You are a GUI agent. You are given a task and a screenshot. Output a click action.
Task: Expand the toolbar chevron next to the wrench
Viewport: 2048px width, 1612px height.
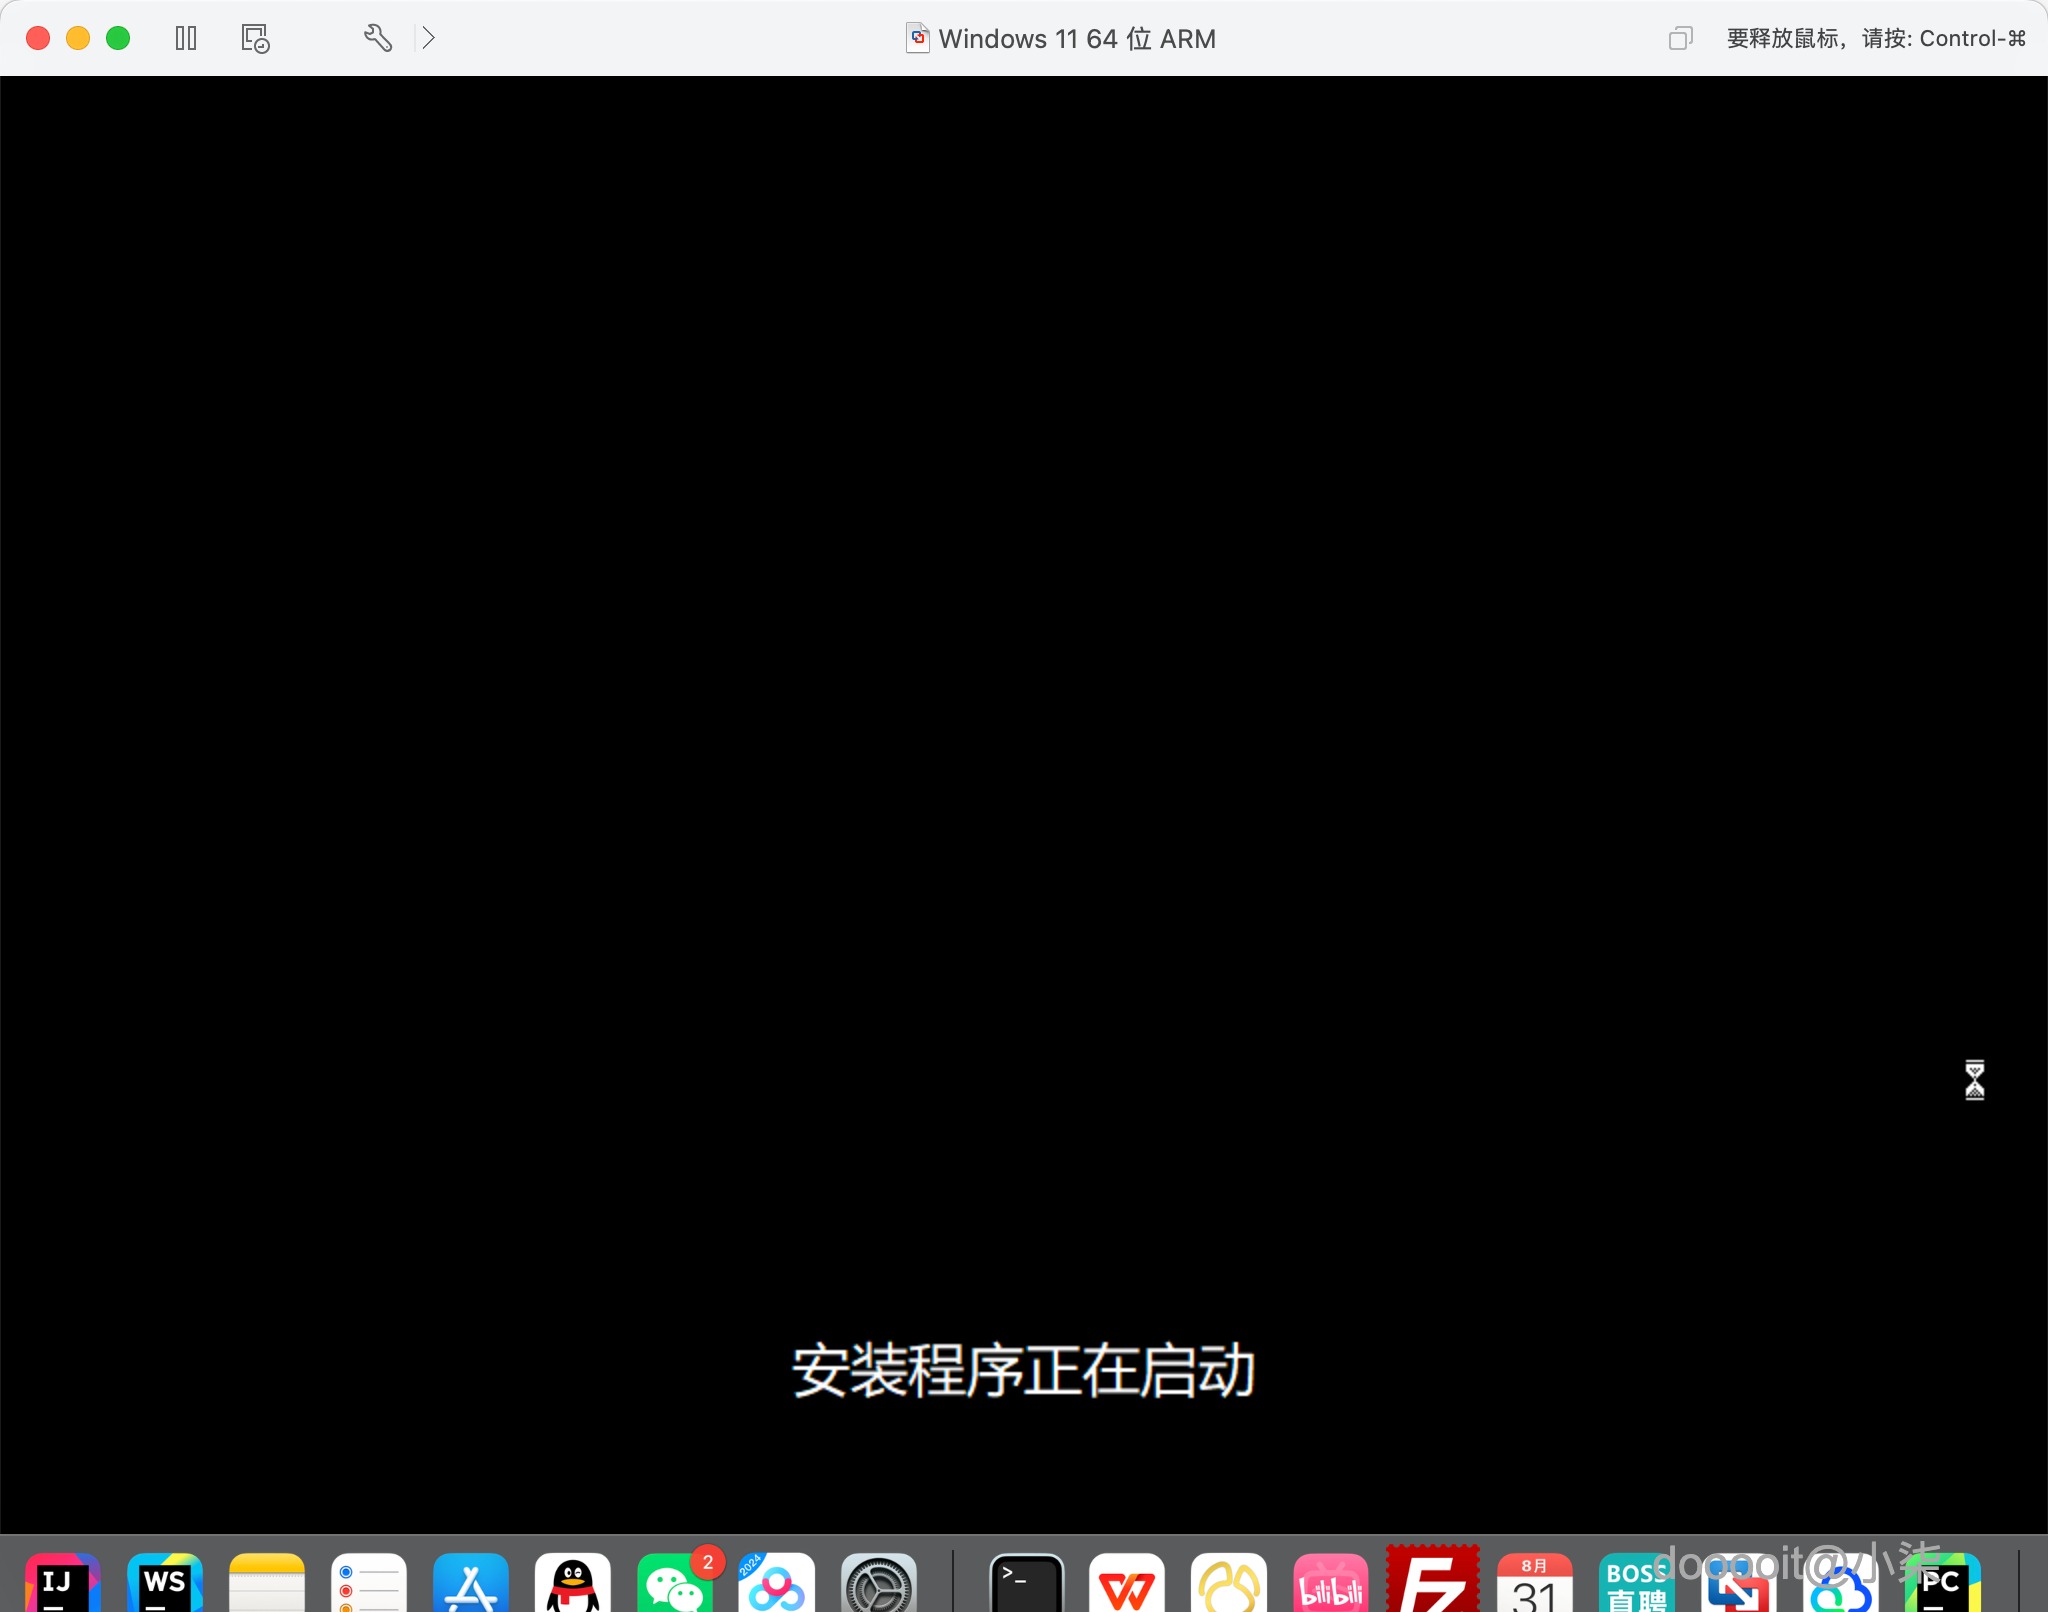point(429,38)
